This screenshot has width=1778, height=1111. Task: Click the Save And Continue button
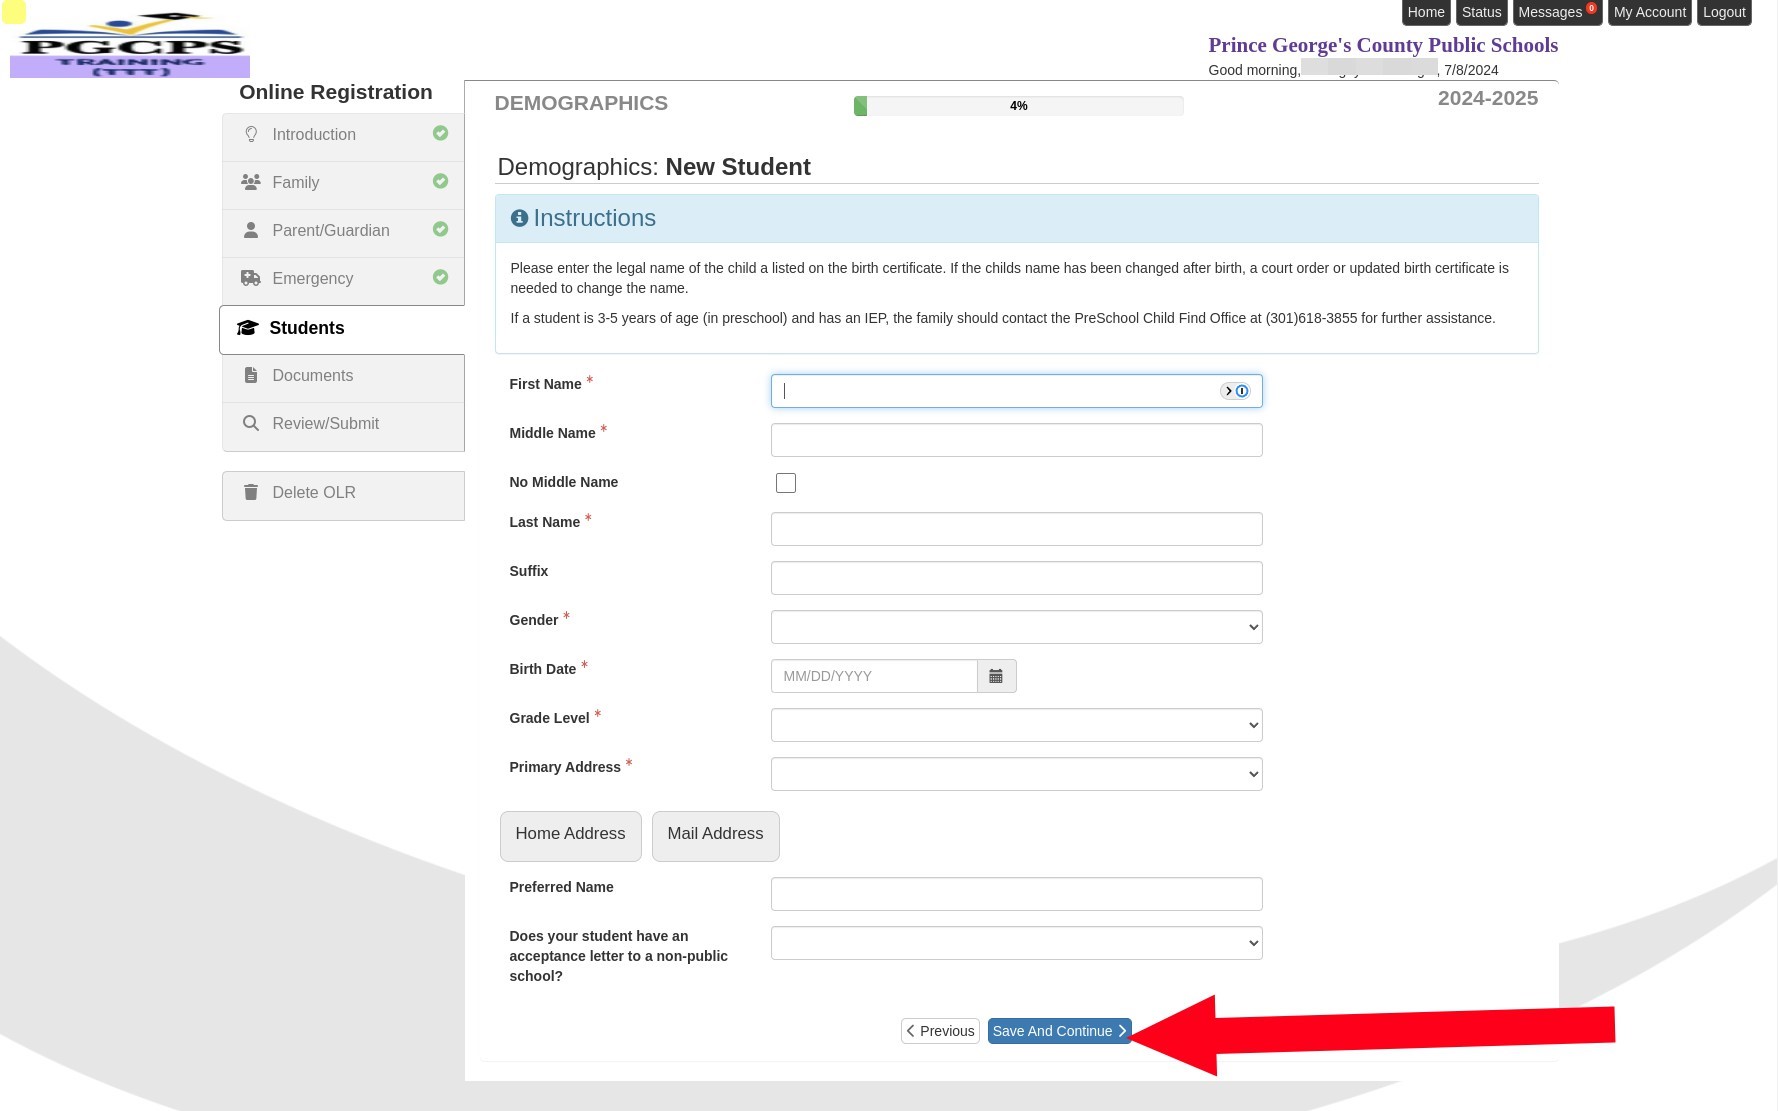1059,1030
